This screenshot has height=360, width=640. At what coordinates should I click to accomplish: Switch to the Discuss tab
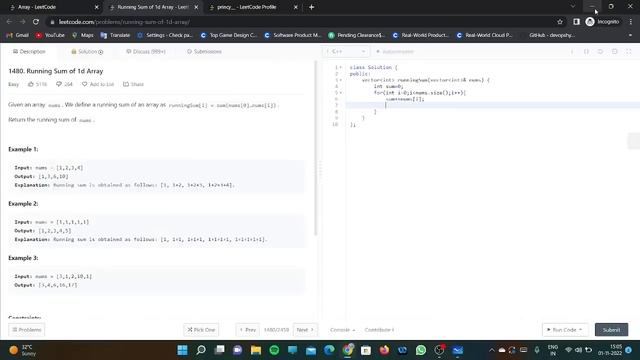[146, 51]
